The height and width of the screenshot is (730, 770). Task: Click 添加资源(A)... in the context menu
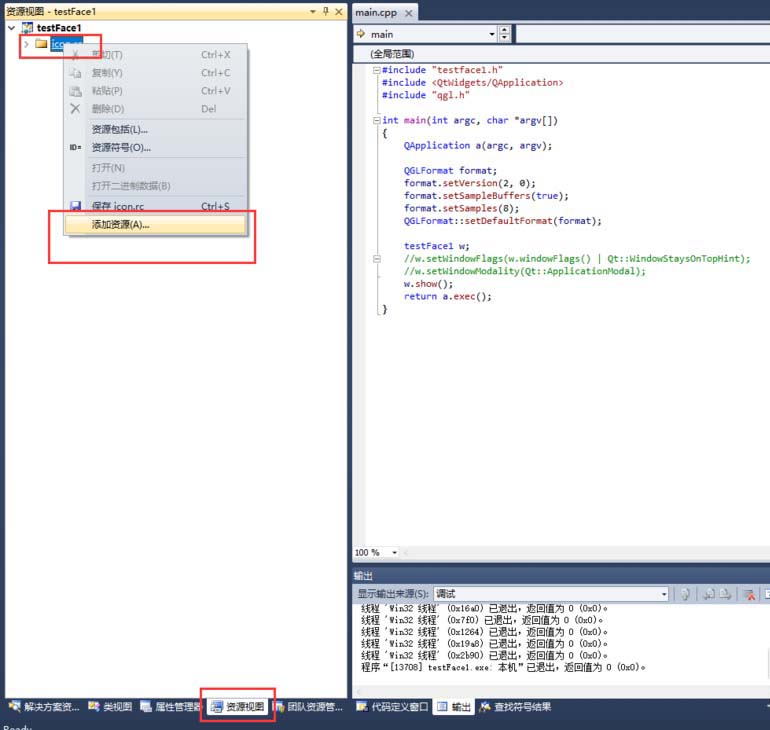coord(120,225)
